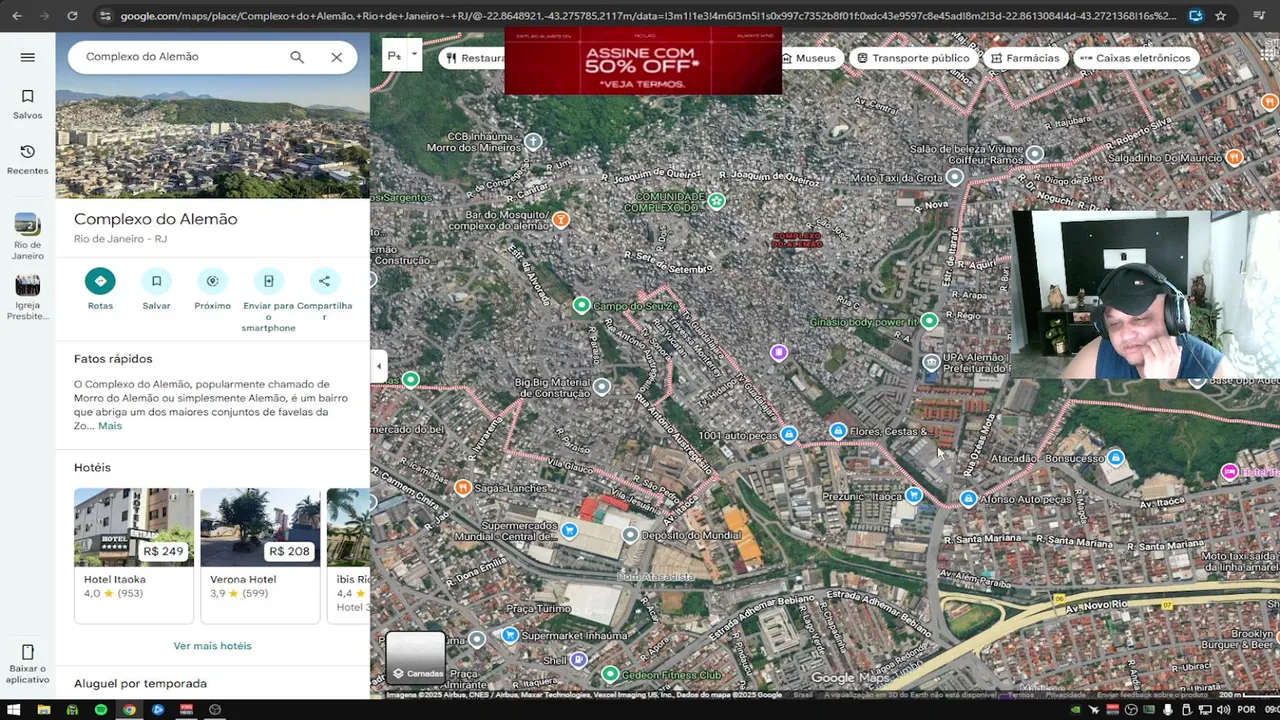The width and height of the screenshot is (1280, 720).
Task: Click the Bar do Mosquito map pin
Action: (x=561, y=219)
